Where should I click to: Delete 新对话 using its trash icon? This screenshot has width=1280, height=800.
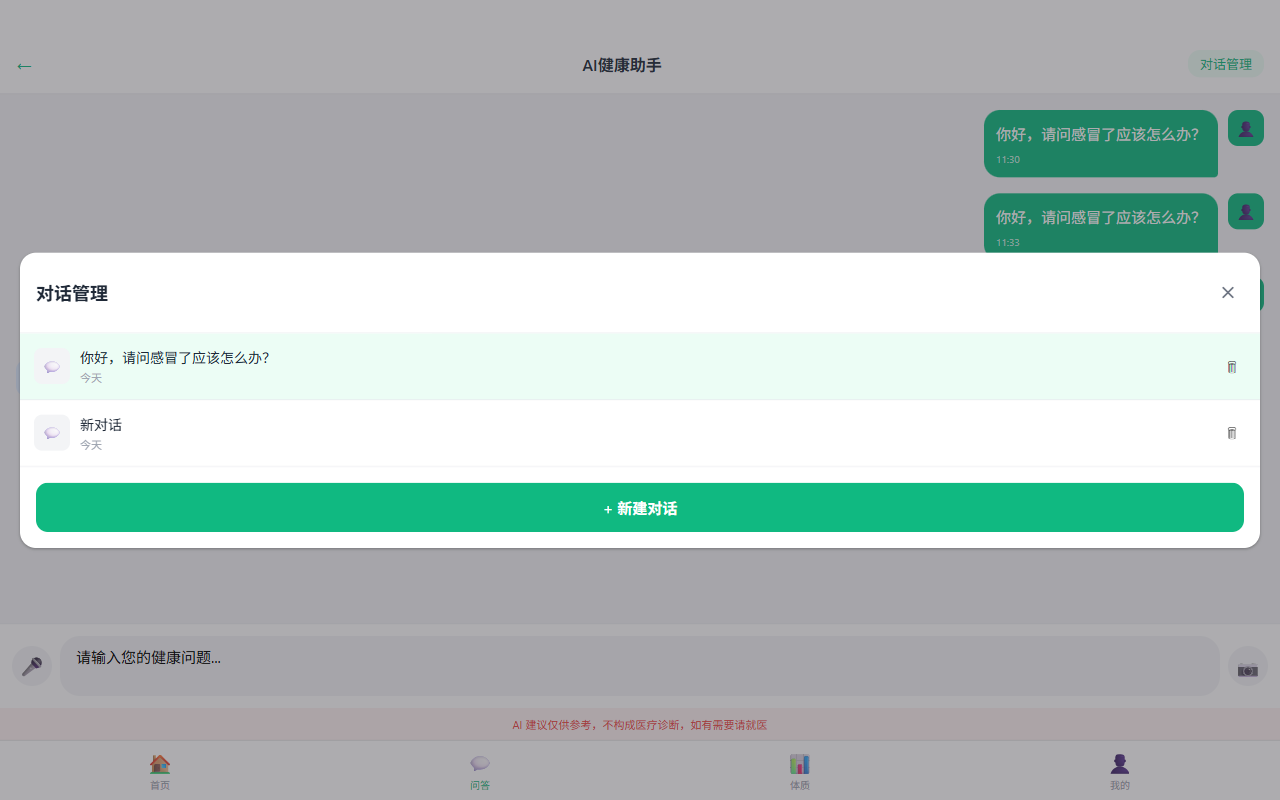[1231, 433]
